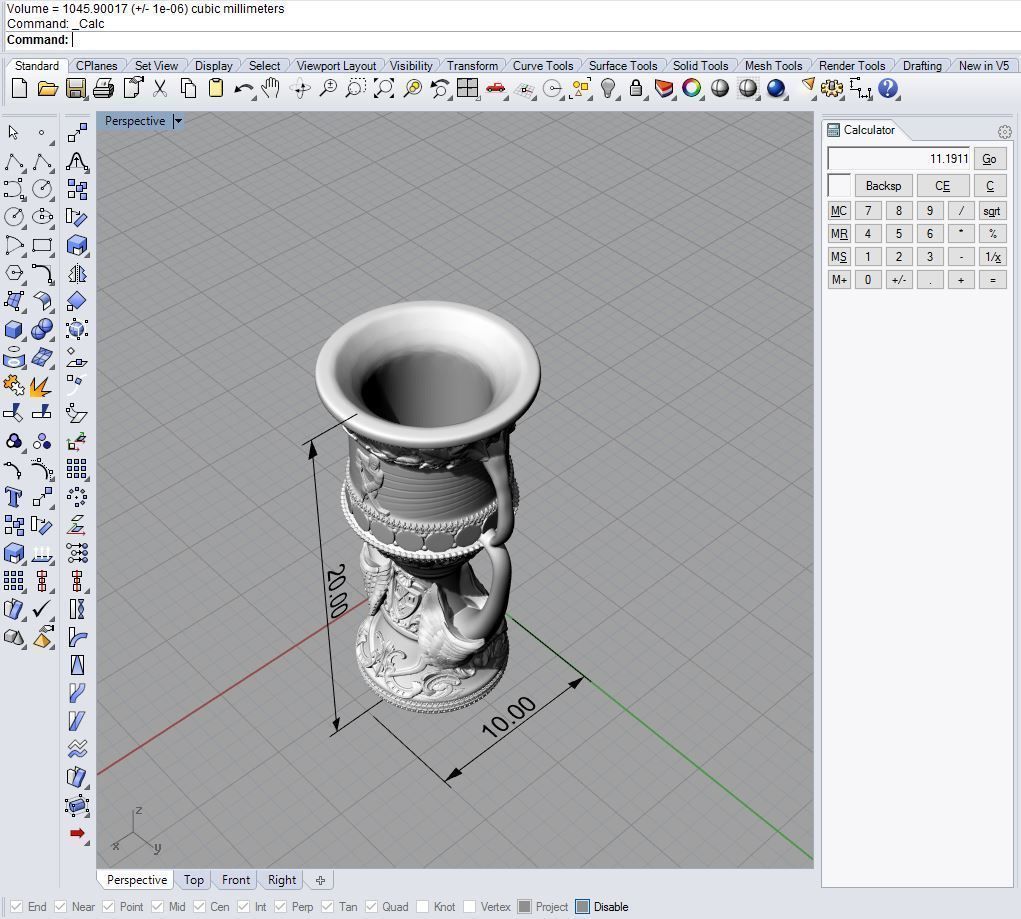Viewport: 1021px width, 919px height.
Task: Click the Backsp button
Action: click(883, 186)
